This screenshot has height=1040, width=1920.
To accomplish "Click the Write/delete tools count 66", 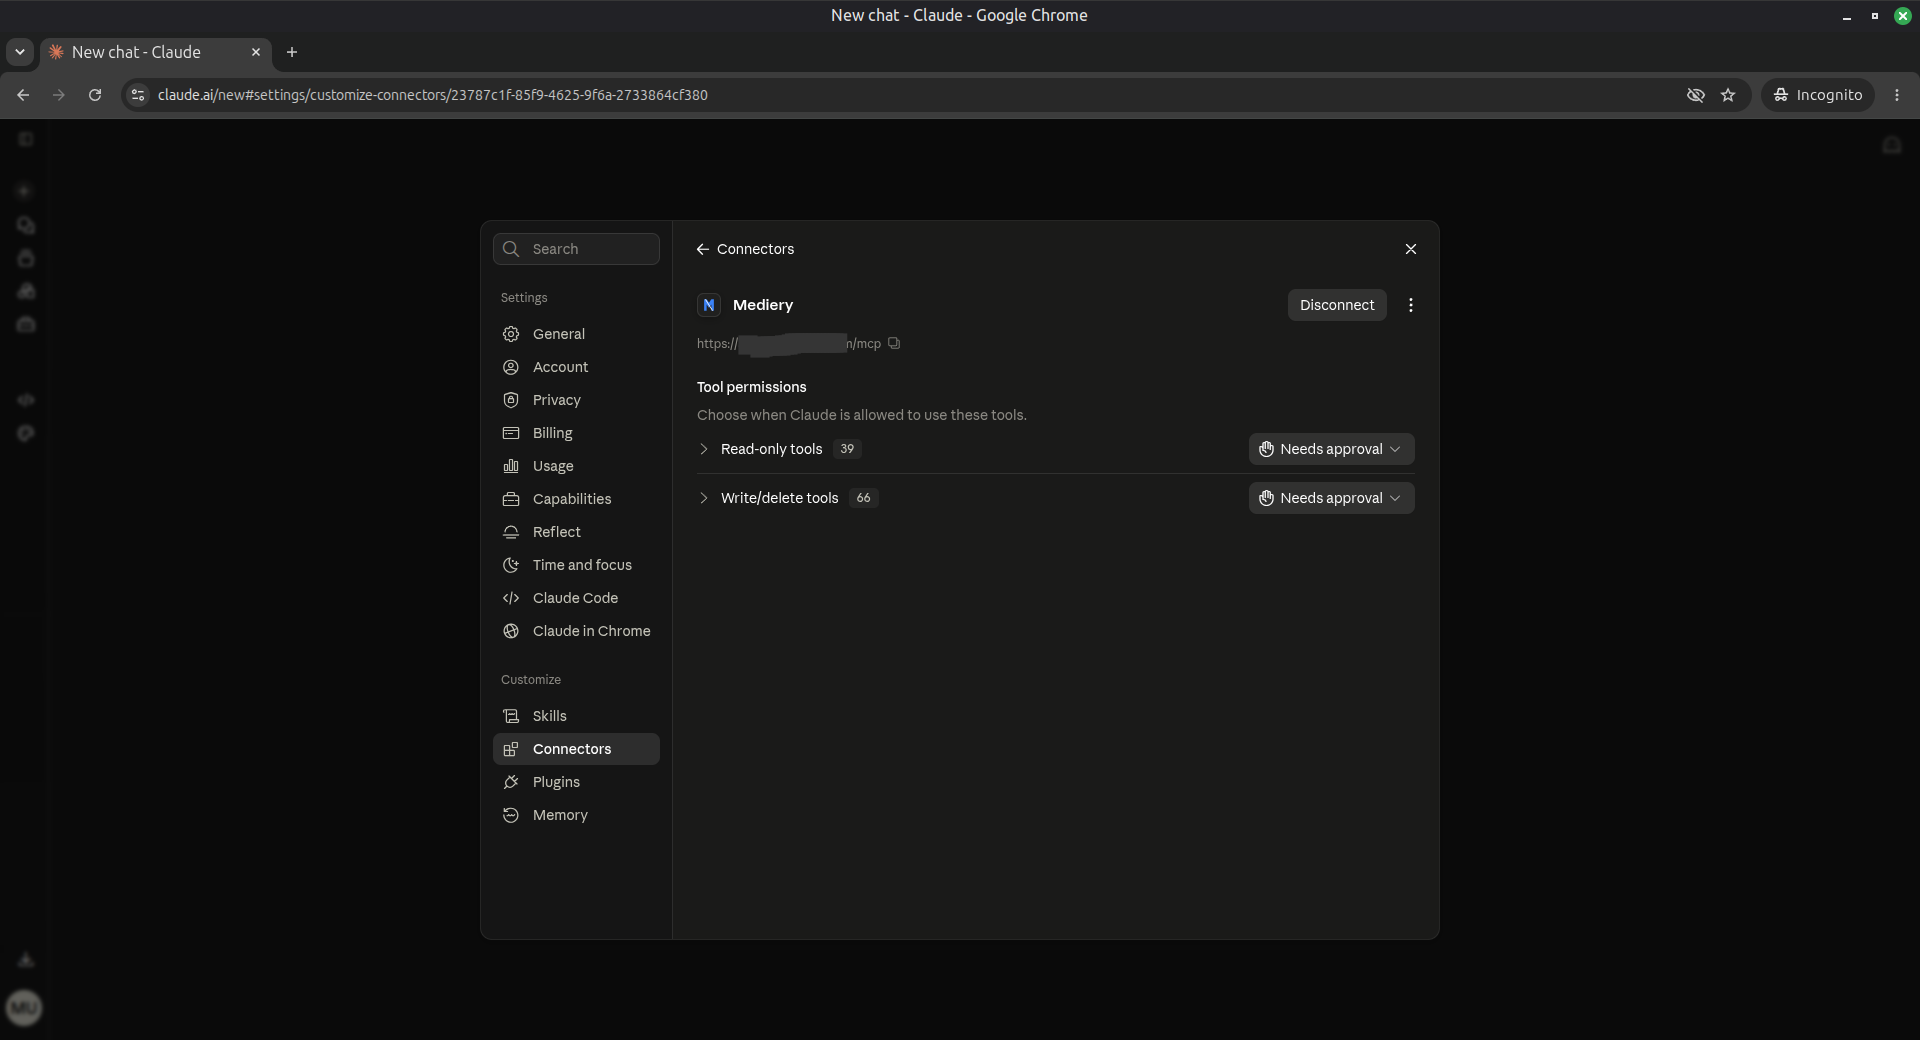I will (863, 498).
